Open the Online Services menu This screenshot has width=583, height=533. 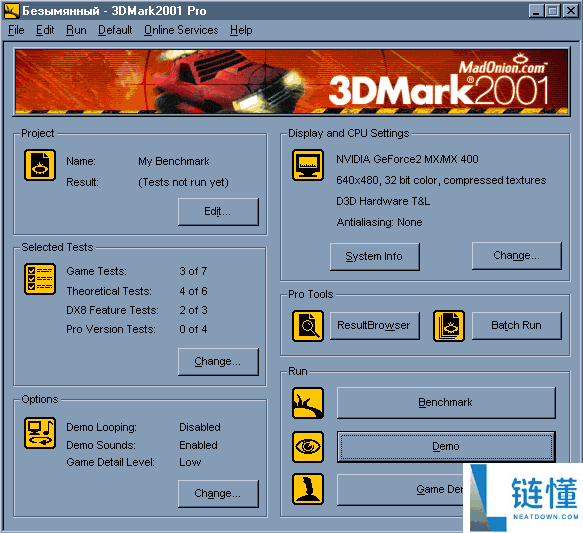(181, 30)
